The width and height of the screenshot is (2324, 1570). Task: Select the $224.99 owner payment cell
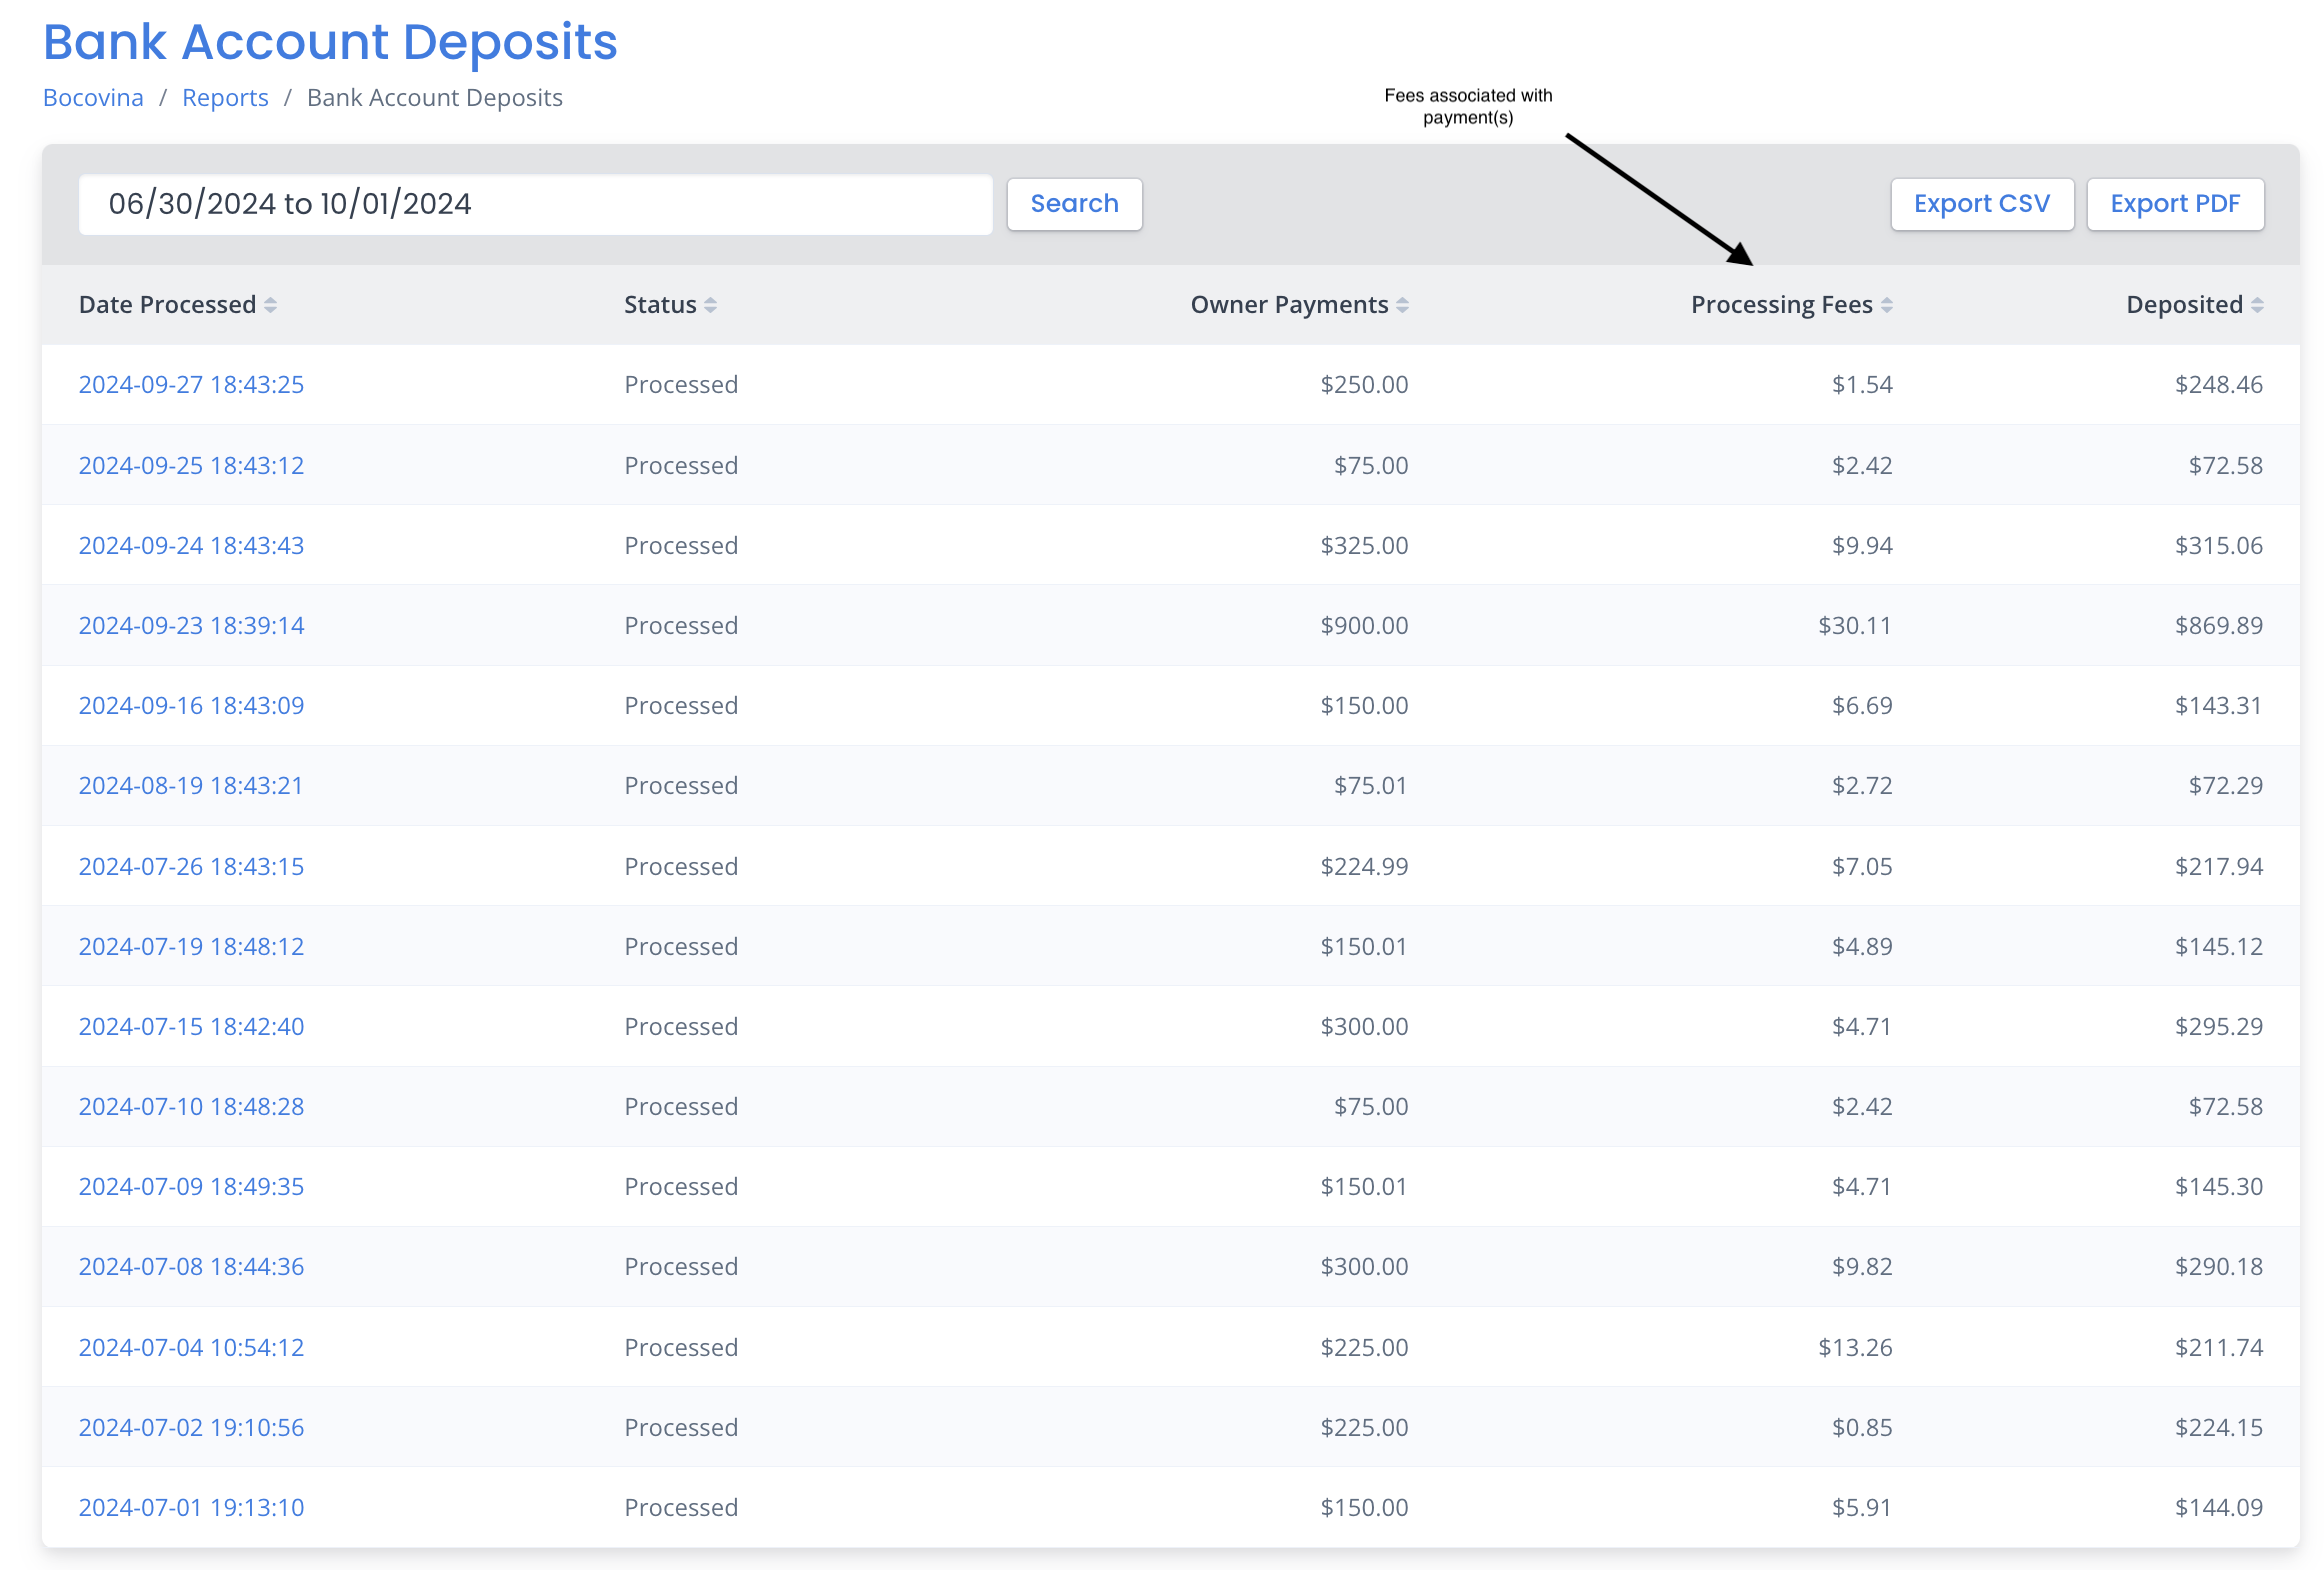click(x=1364, y=866)
